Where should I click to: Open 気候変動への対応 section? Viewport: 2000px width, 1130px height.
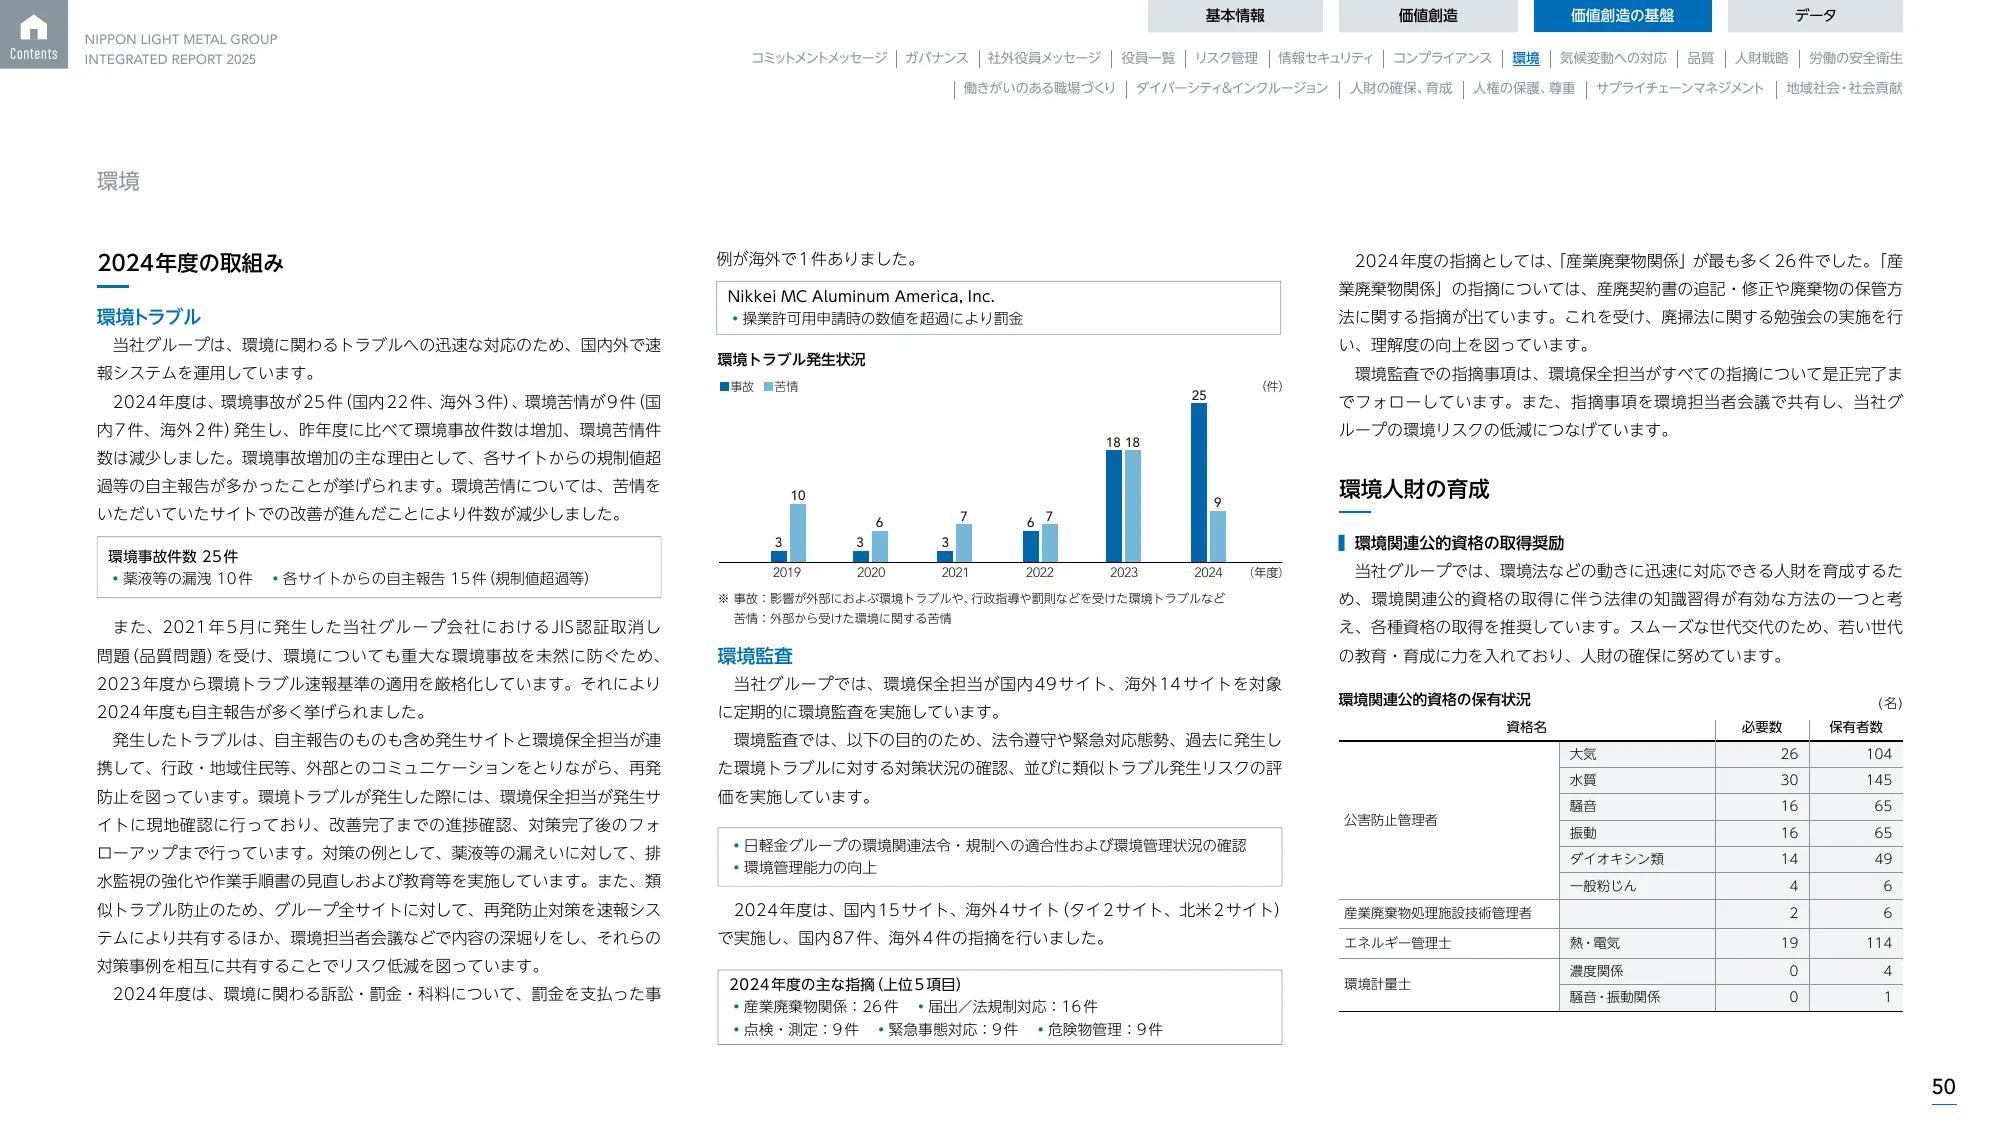click(x=1611, y=58)
